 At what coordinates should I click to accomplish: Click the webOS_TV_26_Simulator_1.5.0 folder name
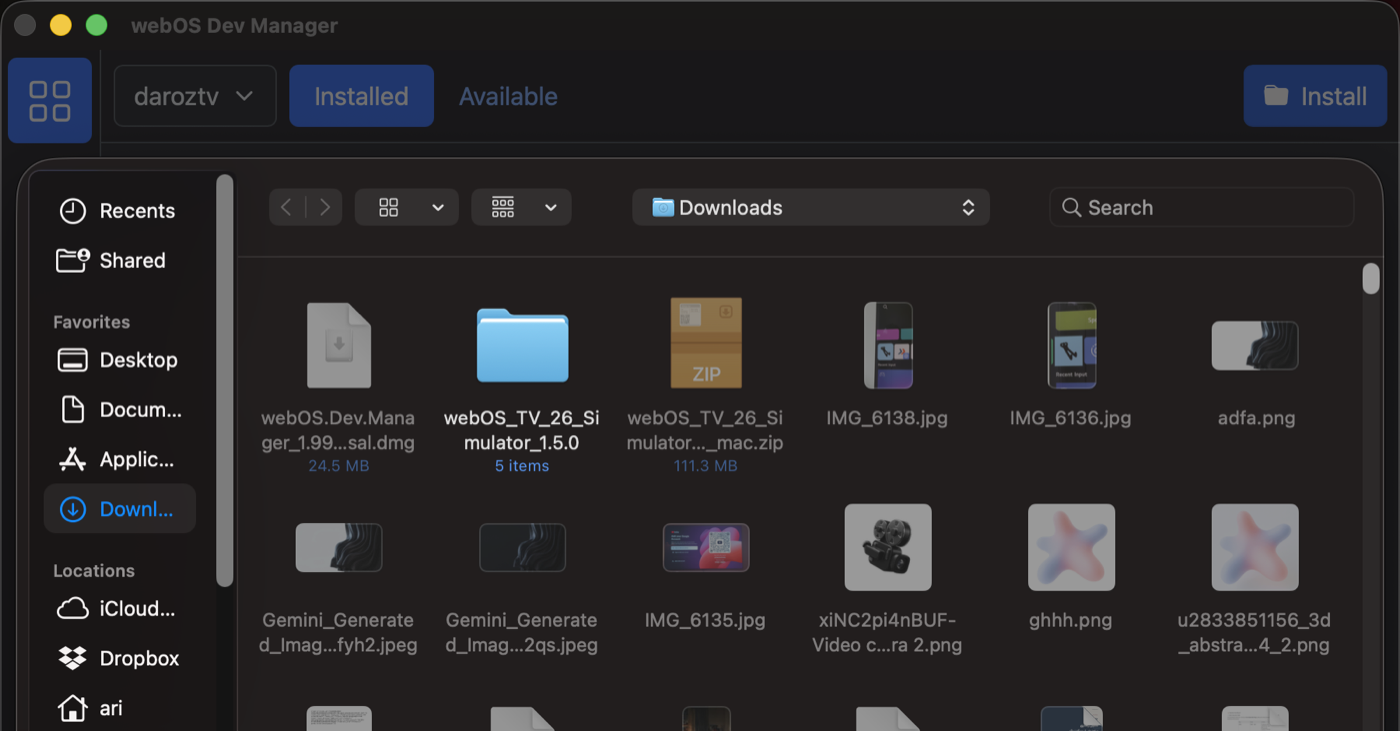tap(522, 430)
